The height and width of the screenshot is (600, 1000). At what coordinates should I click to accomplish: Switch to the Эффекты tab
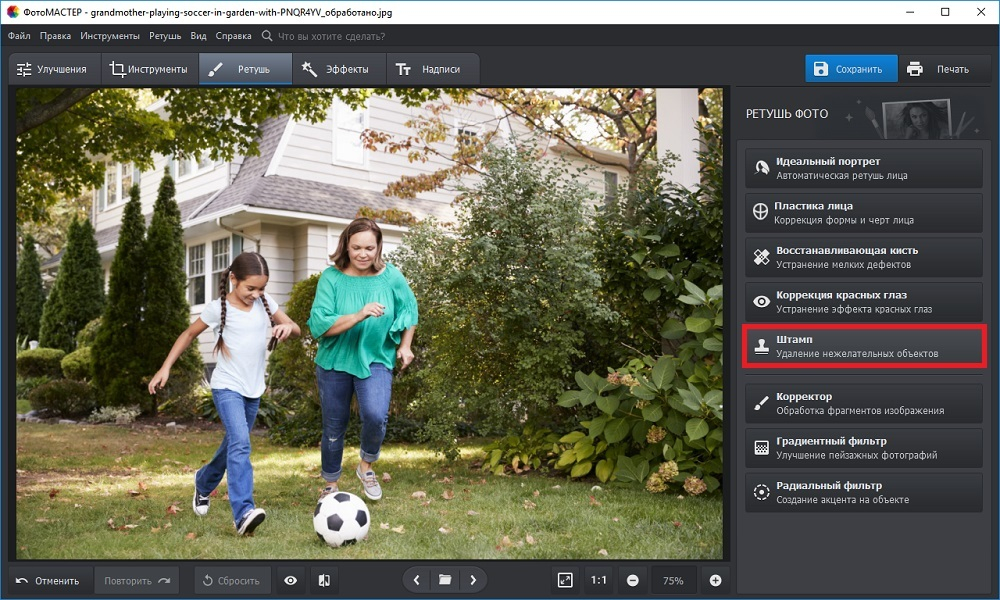pos(336,69)
